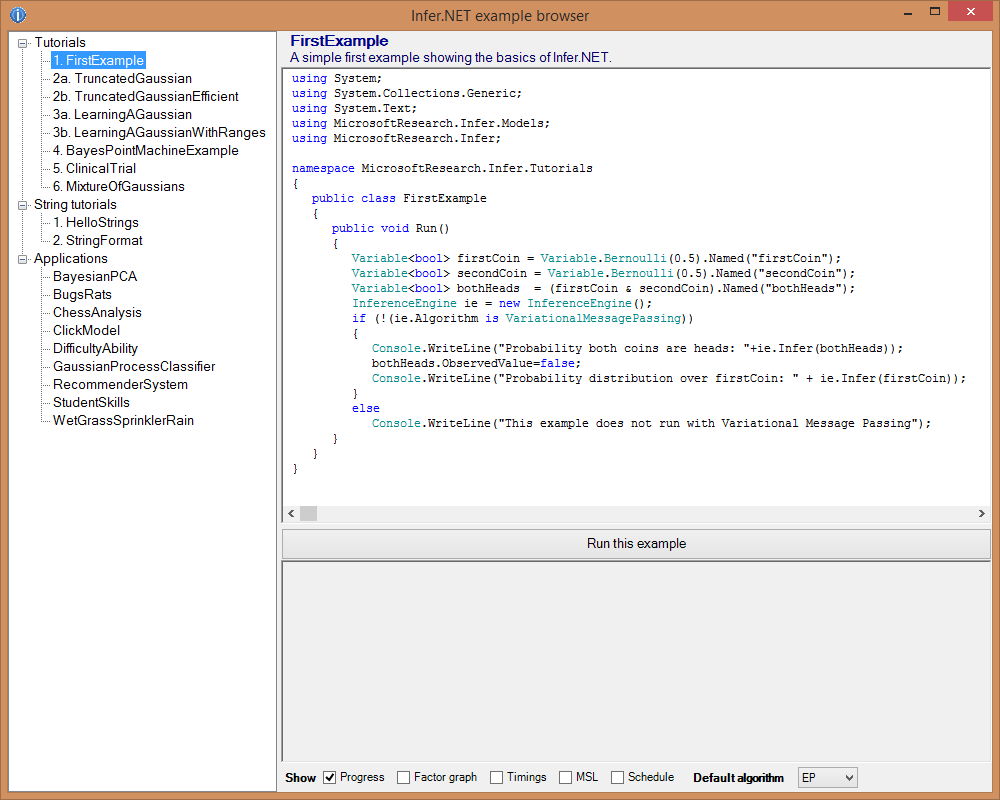Click the code scrollbar right arrow
Viewport: 1000px width, 800px height.
pos(982,514)
